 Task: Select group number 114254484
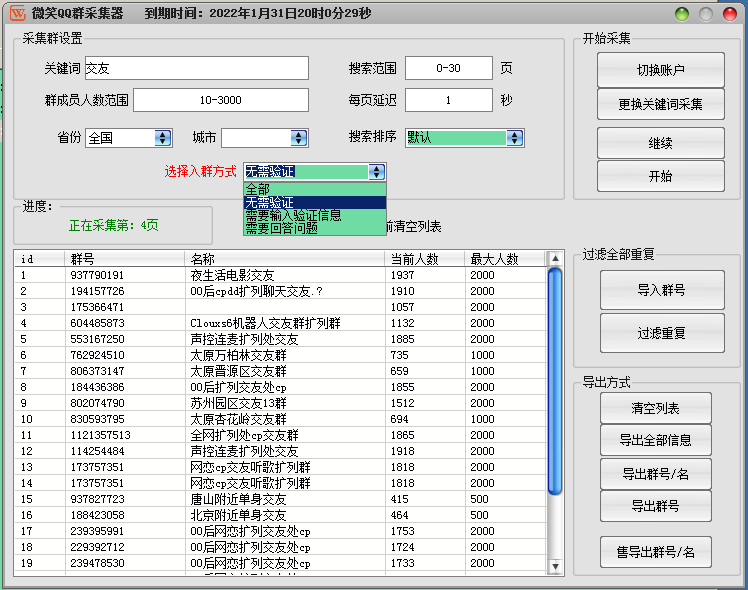click(x=97, y=451)
